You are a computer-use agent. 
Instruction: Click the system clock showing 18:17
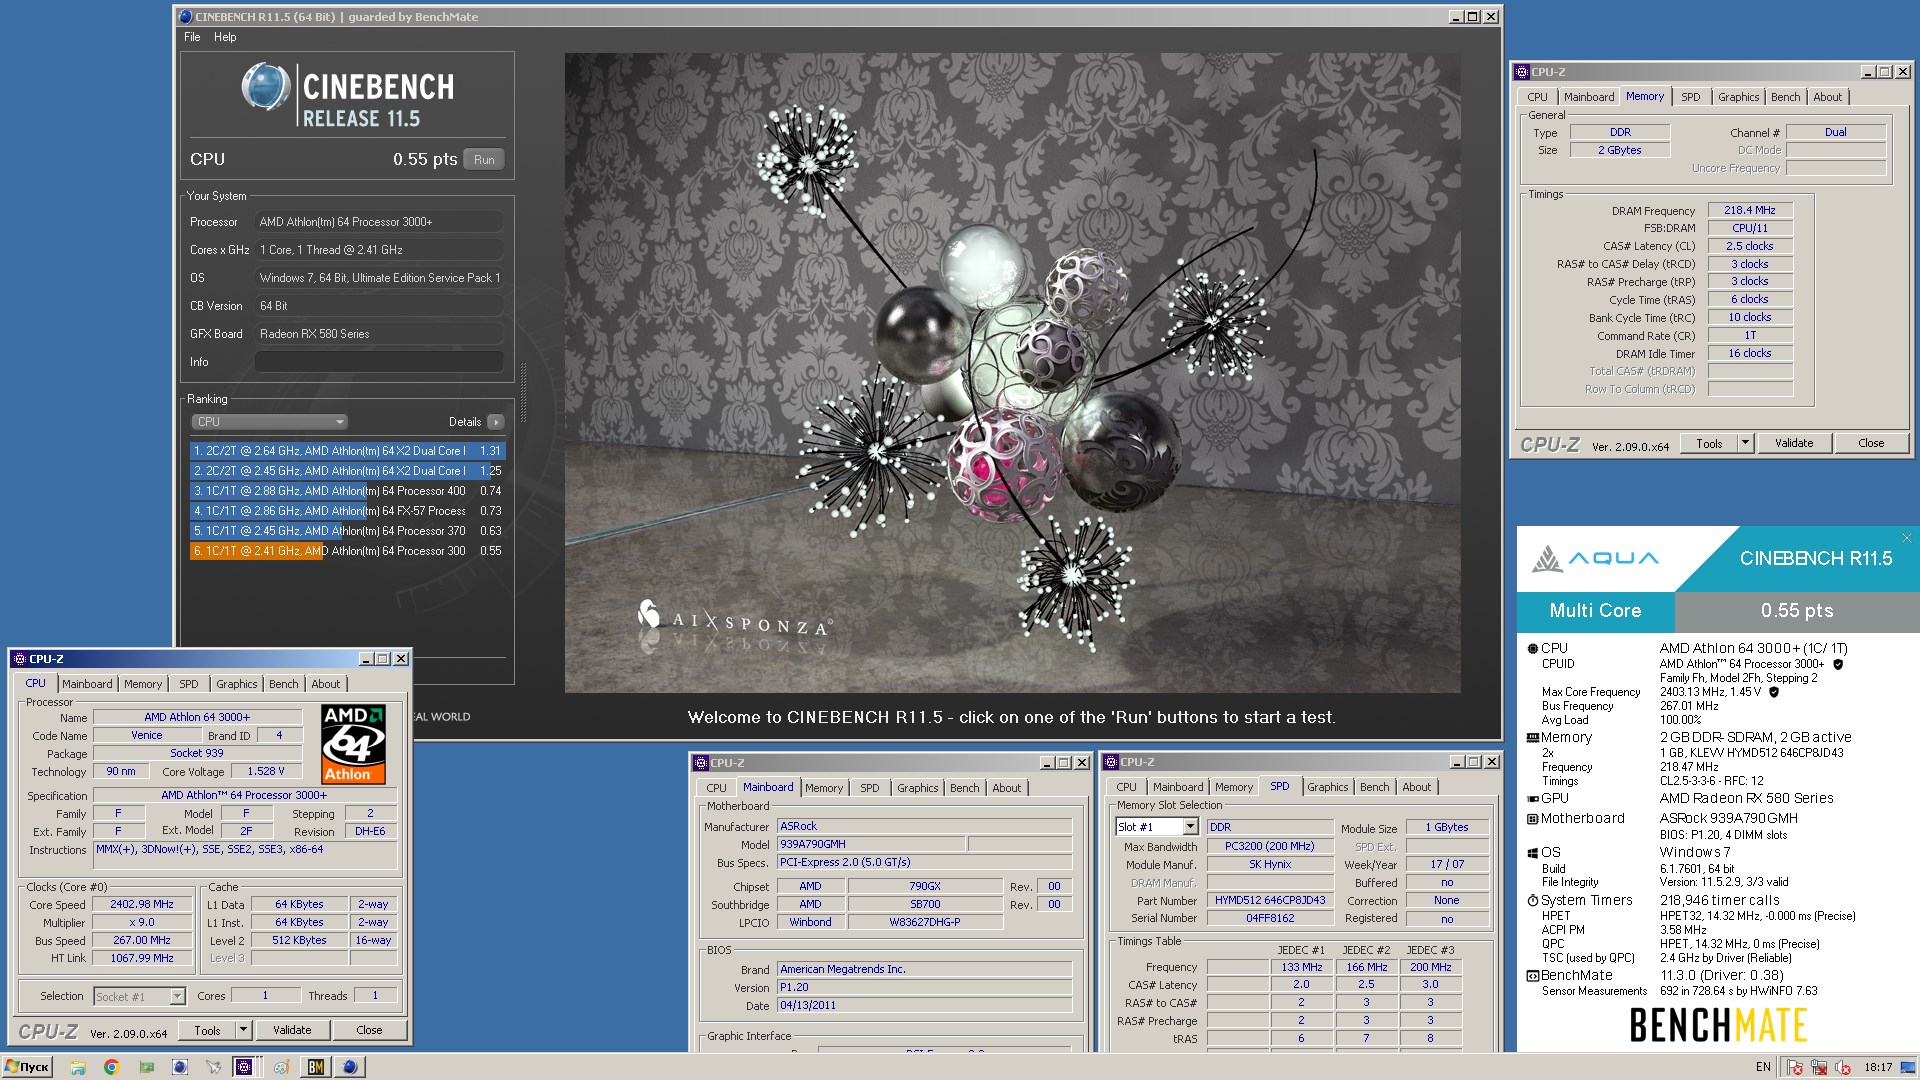pyautogui.click(x=1879, y=1067)
